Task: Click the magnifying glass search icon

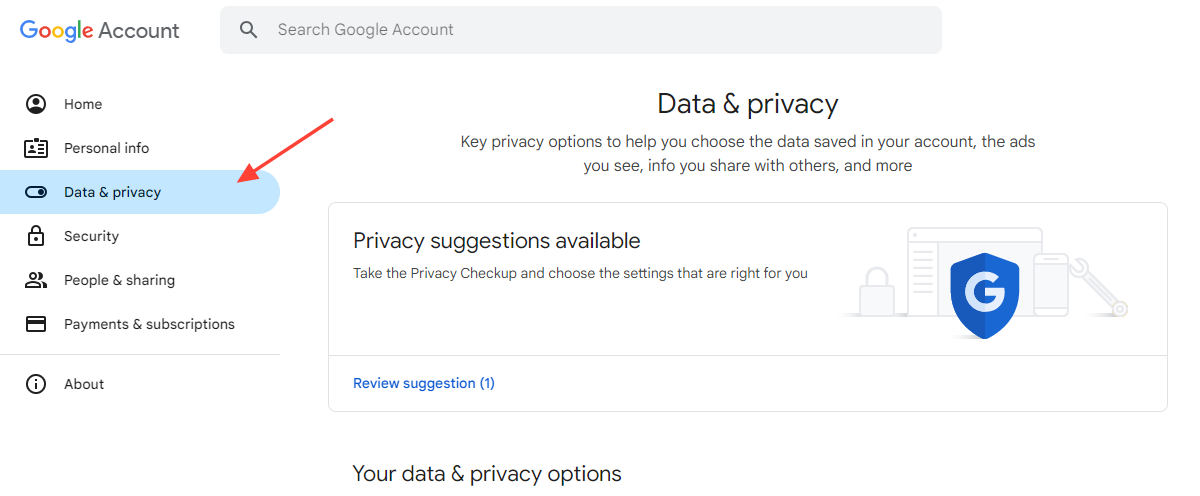Action: click(x=249, y=30)
